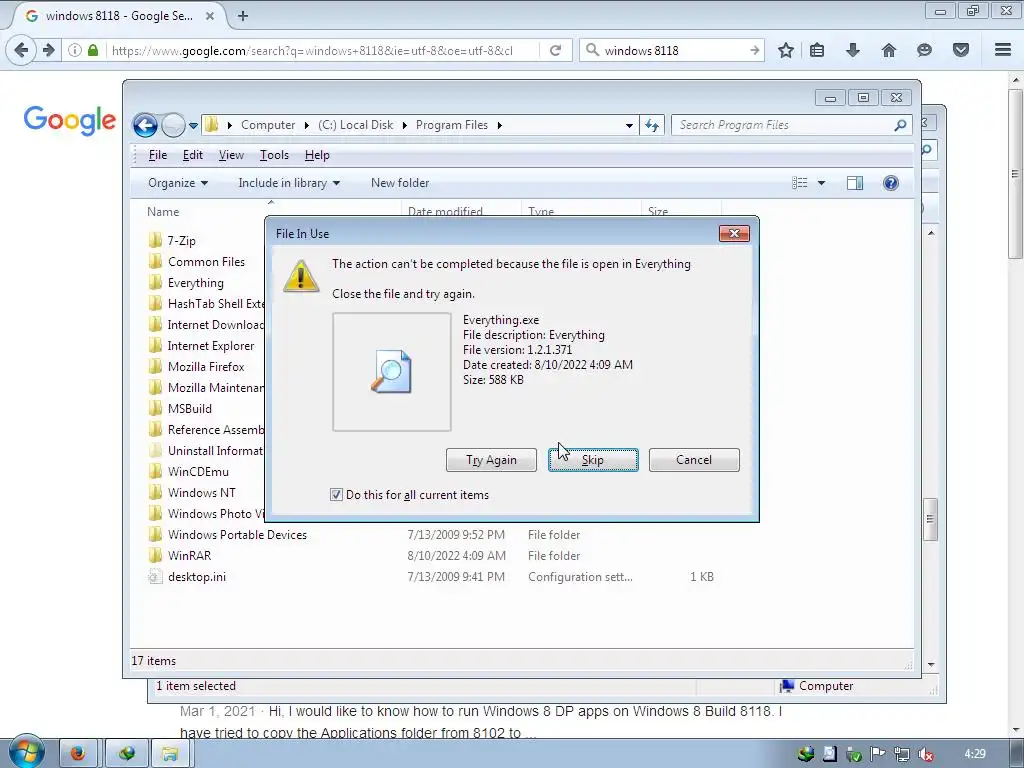Open the Firefox hamburger menu
Screen dimensions: 1024x768
click(1003, 50)
